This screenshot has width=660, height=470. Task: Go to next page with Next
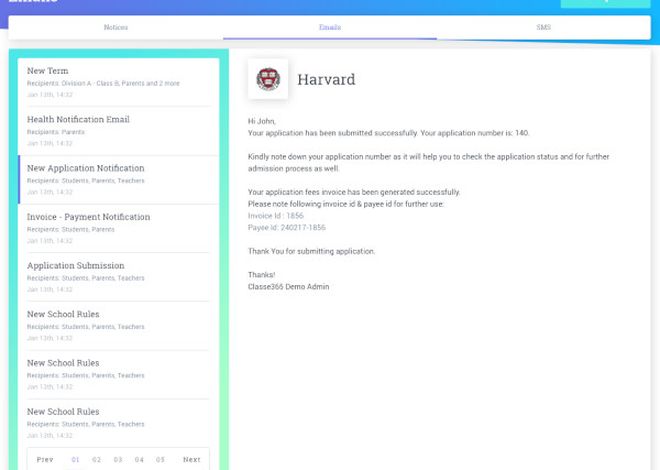click(x=192, y=459)
